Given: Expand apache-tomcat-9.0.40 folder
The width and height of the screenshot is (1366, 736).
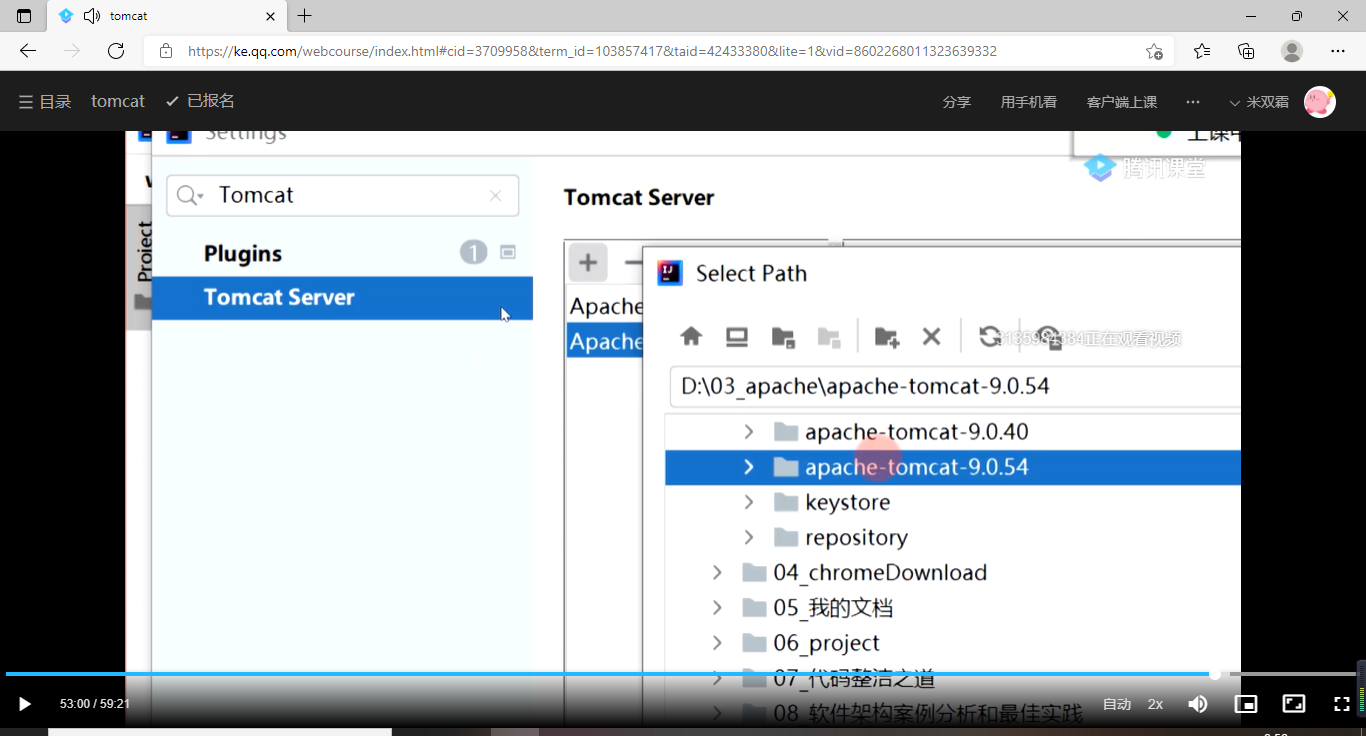Looking at the screenshot, I should pos(749,432).
